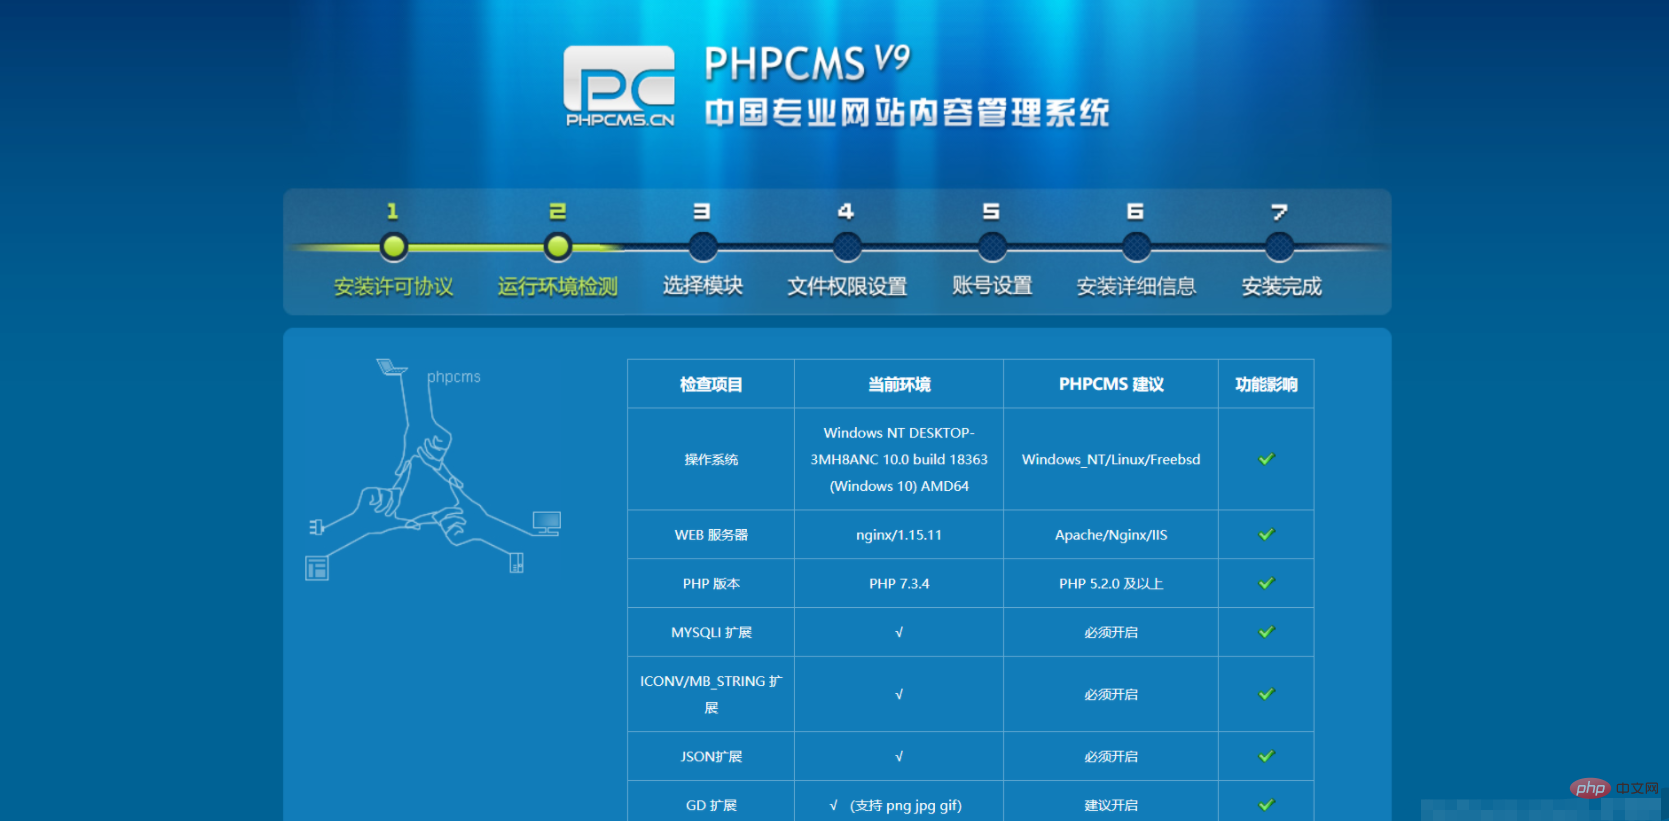Click the step 2 green circle marker

click(557, 246)
